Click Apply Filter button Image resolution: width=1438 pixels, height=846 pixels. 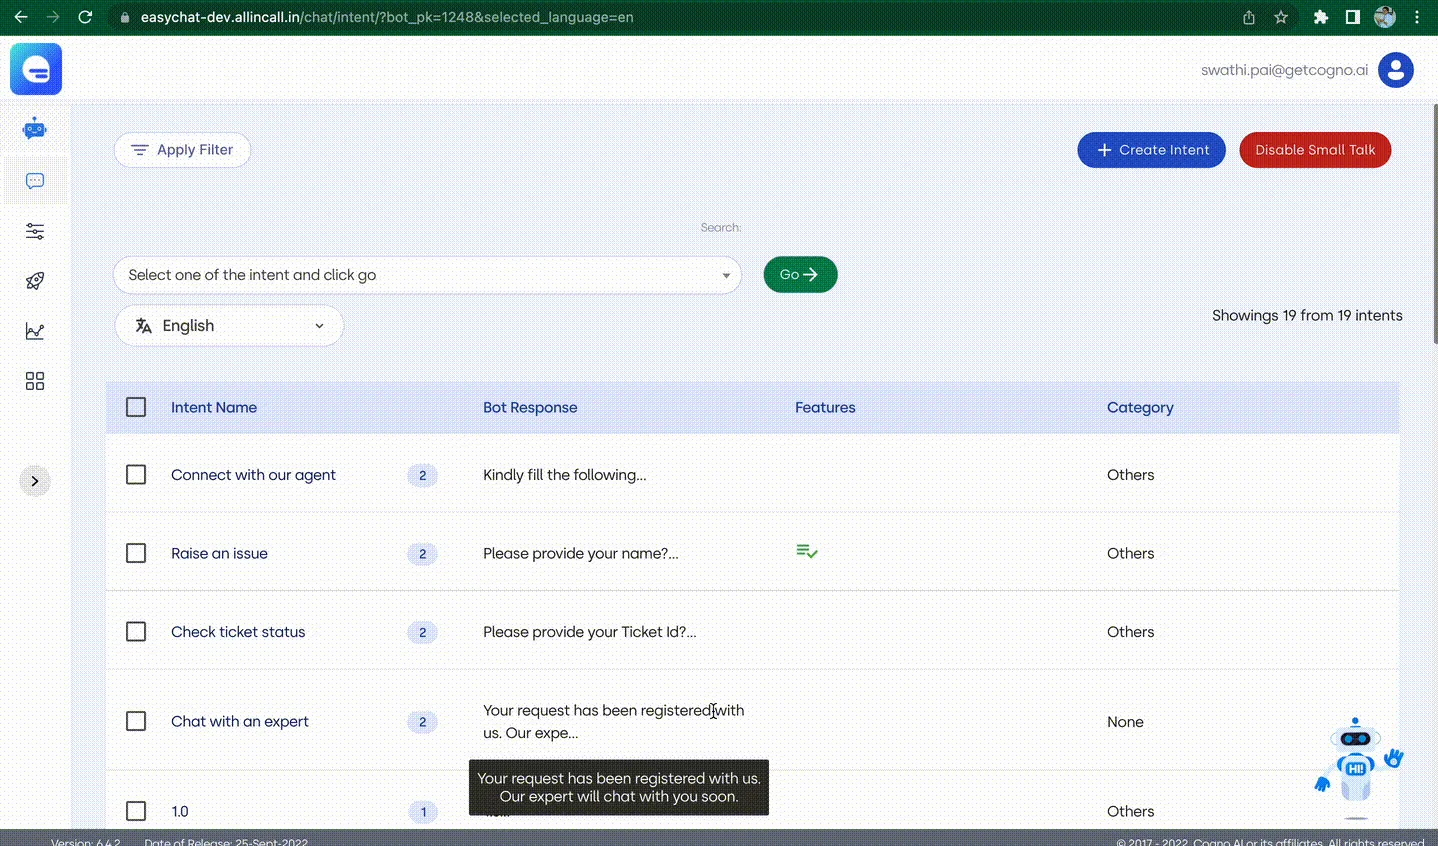point(182,150)
